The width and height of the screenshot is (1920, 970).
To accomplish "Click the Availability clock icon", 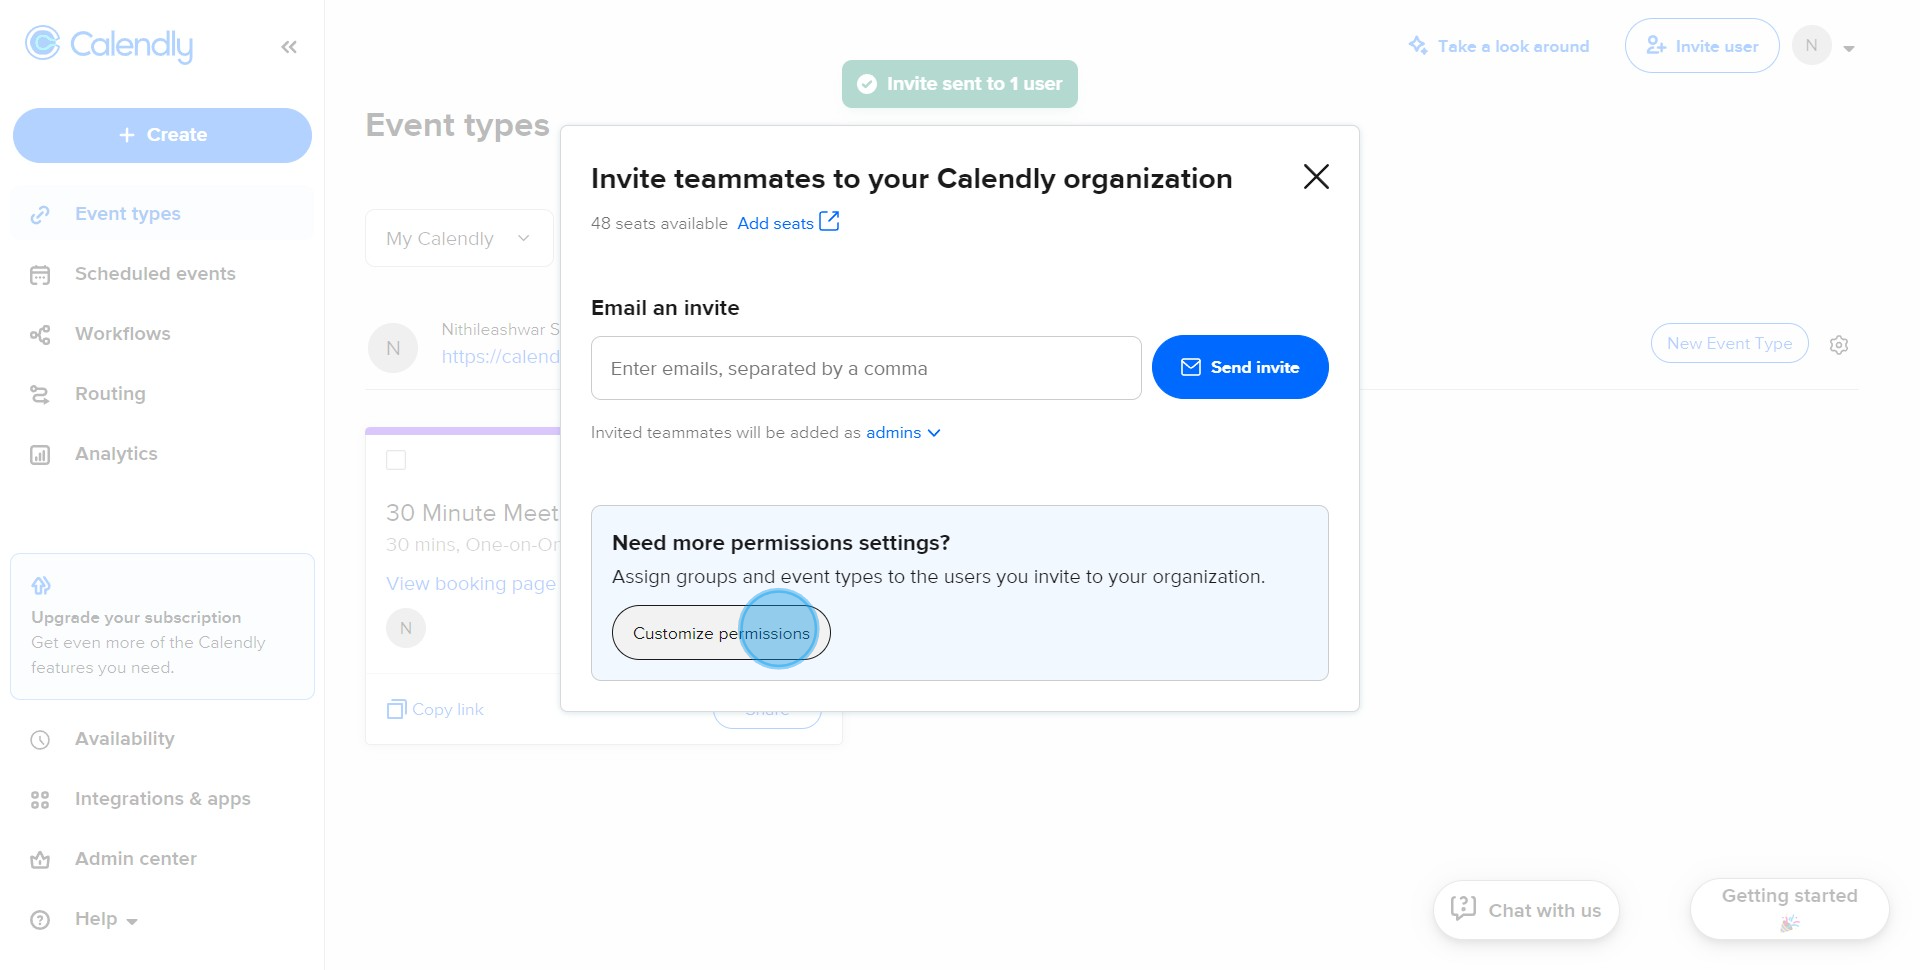I will [x=40, y=740].
